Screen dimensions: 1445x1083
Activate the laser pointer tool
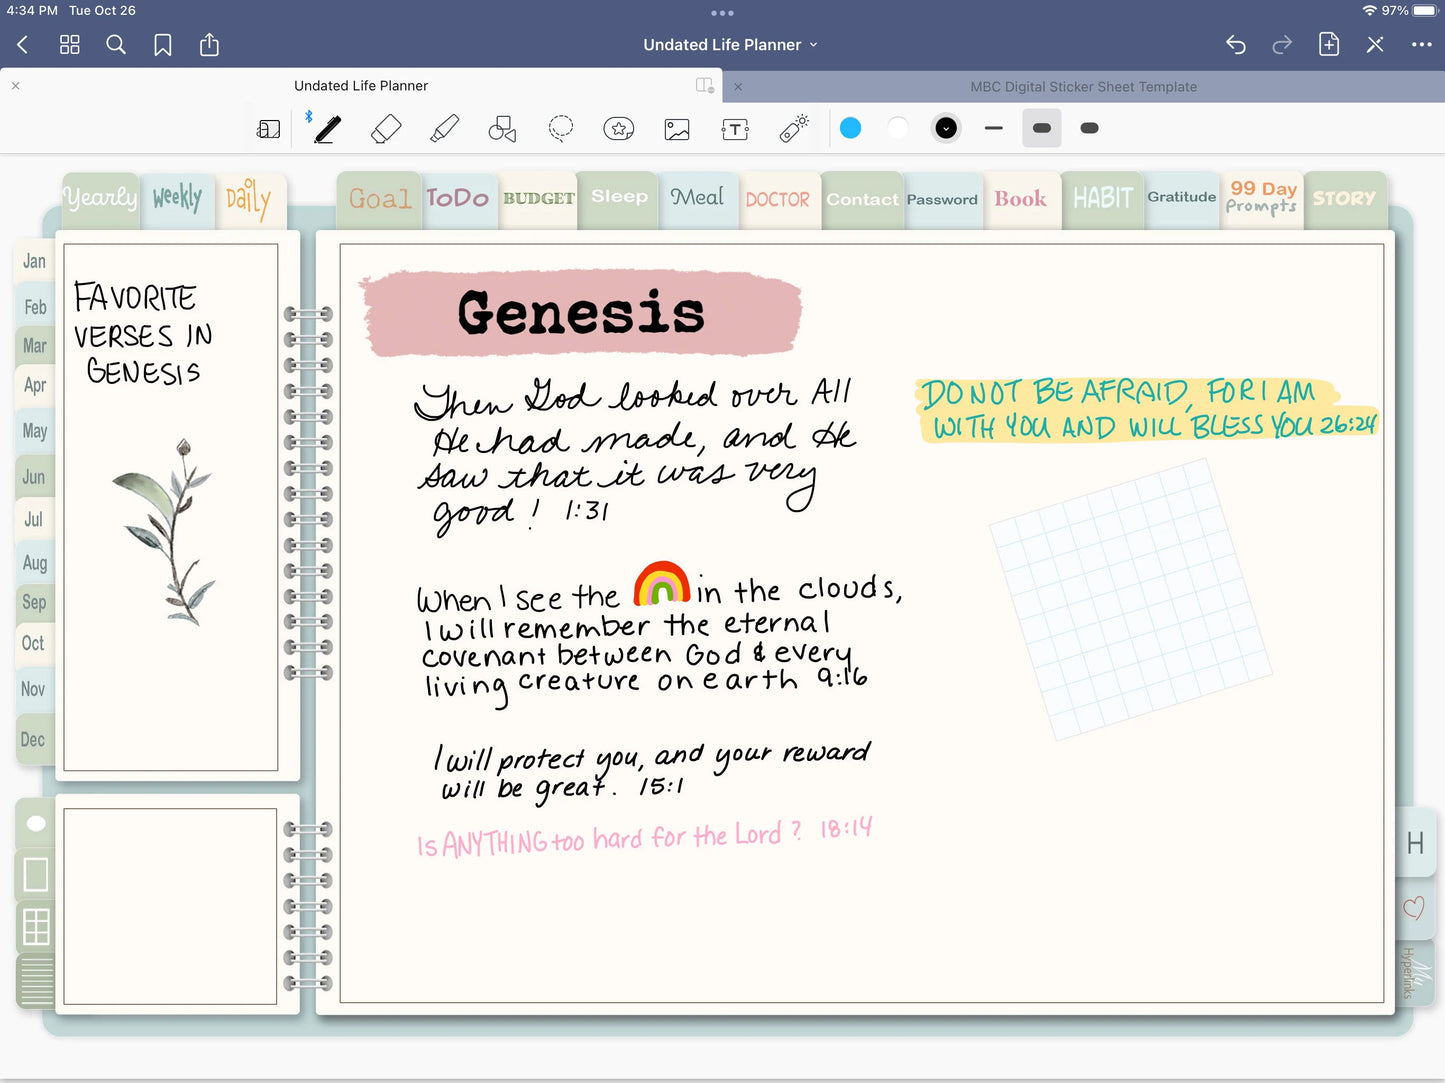click(x=794, y=129)
